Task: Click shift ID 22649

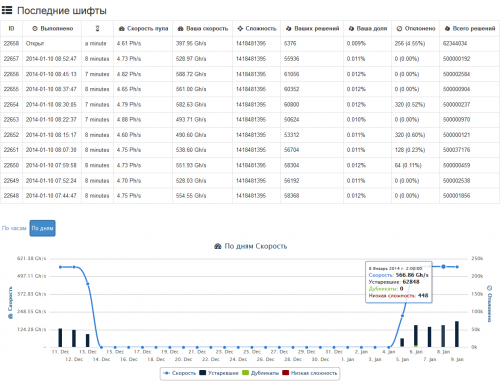Action: tap(11, 181)
